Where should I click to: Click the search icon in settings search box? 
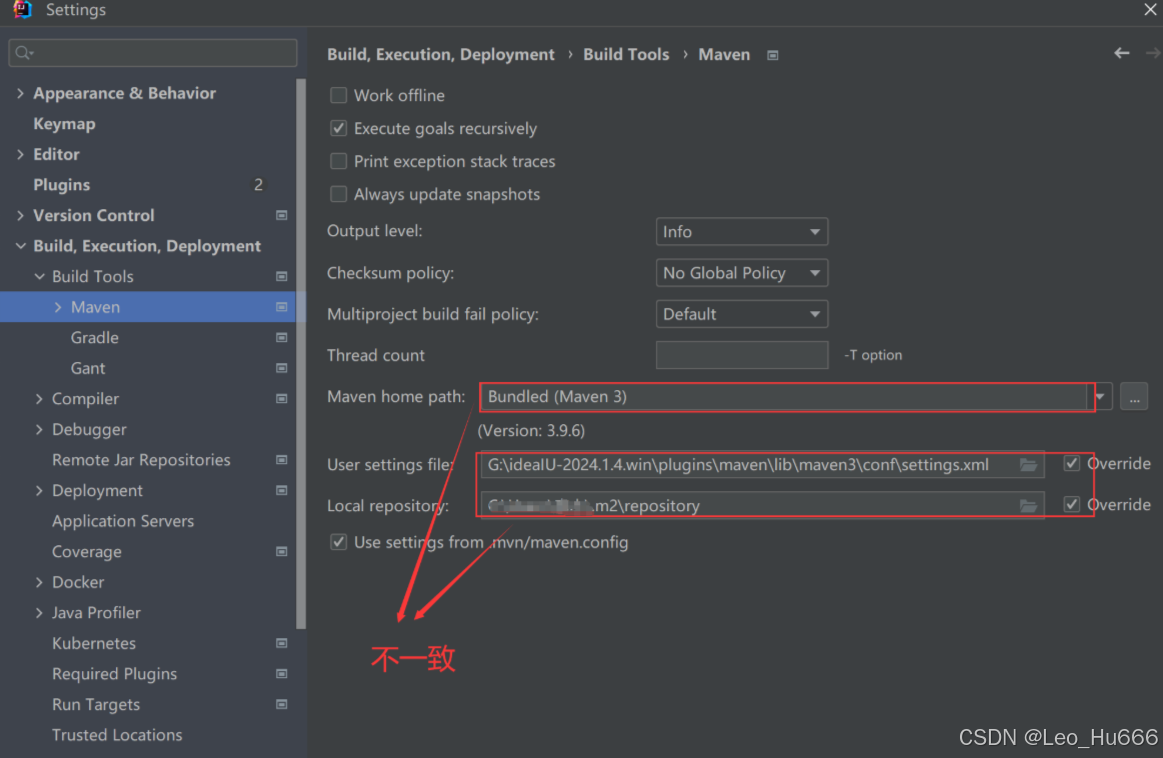[24, 53]
